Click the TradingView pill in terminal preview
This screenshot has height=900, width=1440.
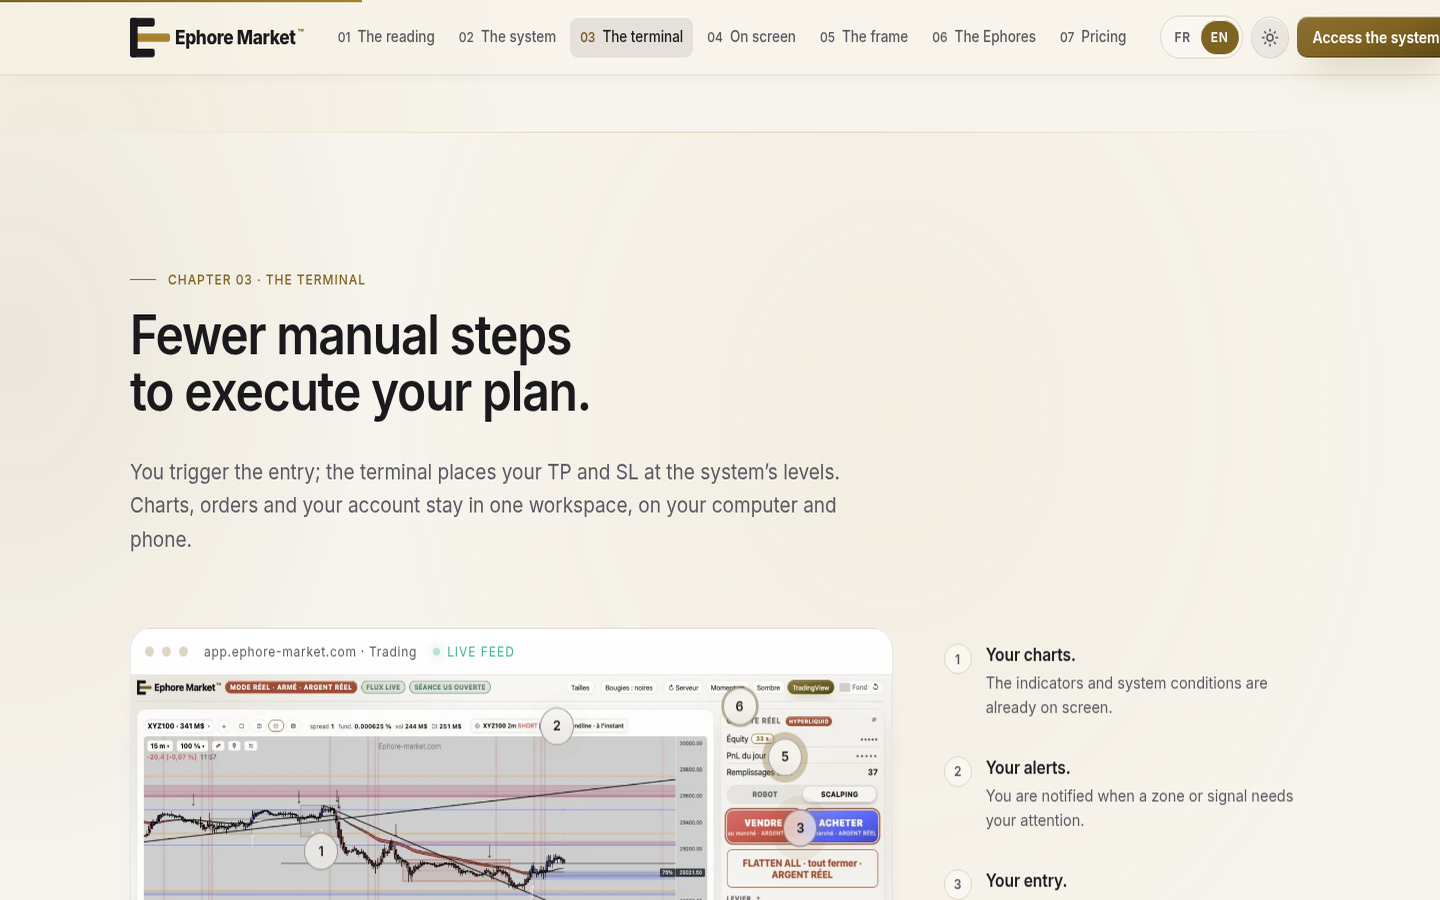point(810,688)
